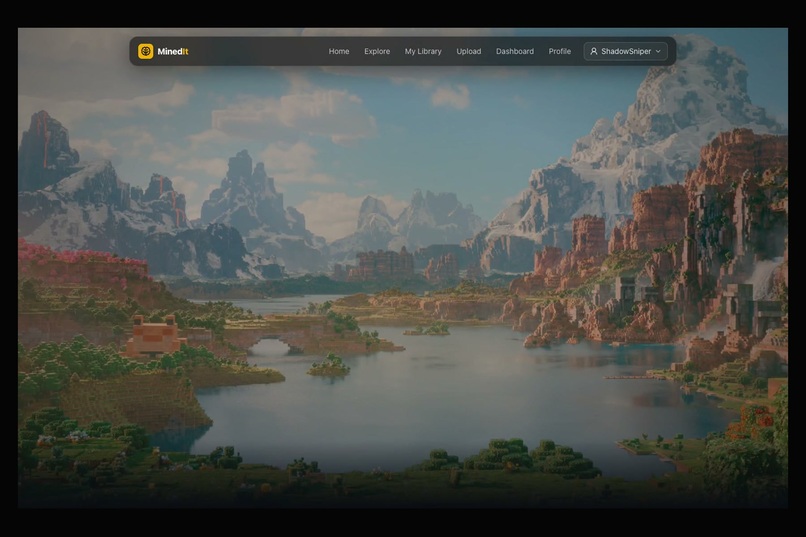Click the MinedIt brand name text
Viewport: 806px width, 537px height.
tap(173, 51)
